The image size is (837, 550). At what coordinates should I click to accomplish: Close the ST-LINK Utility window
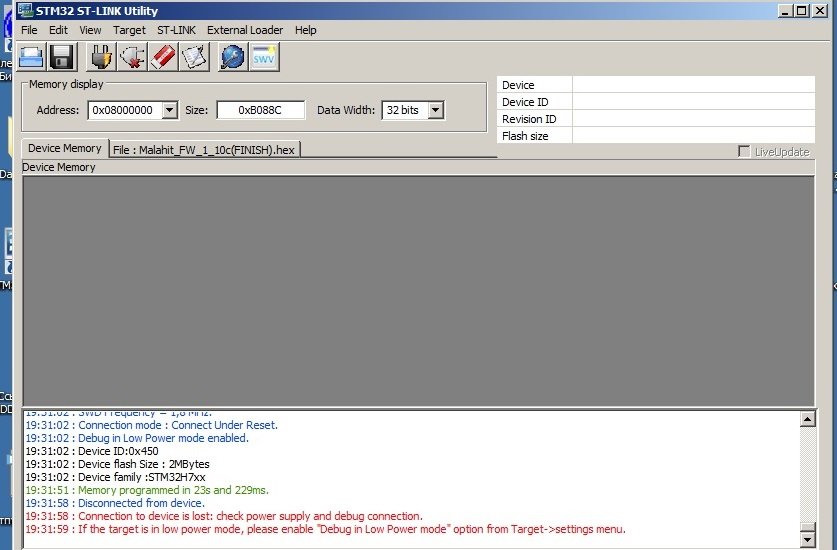(x=820, y=10)
